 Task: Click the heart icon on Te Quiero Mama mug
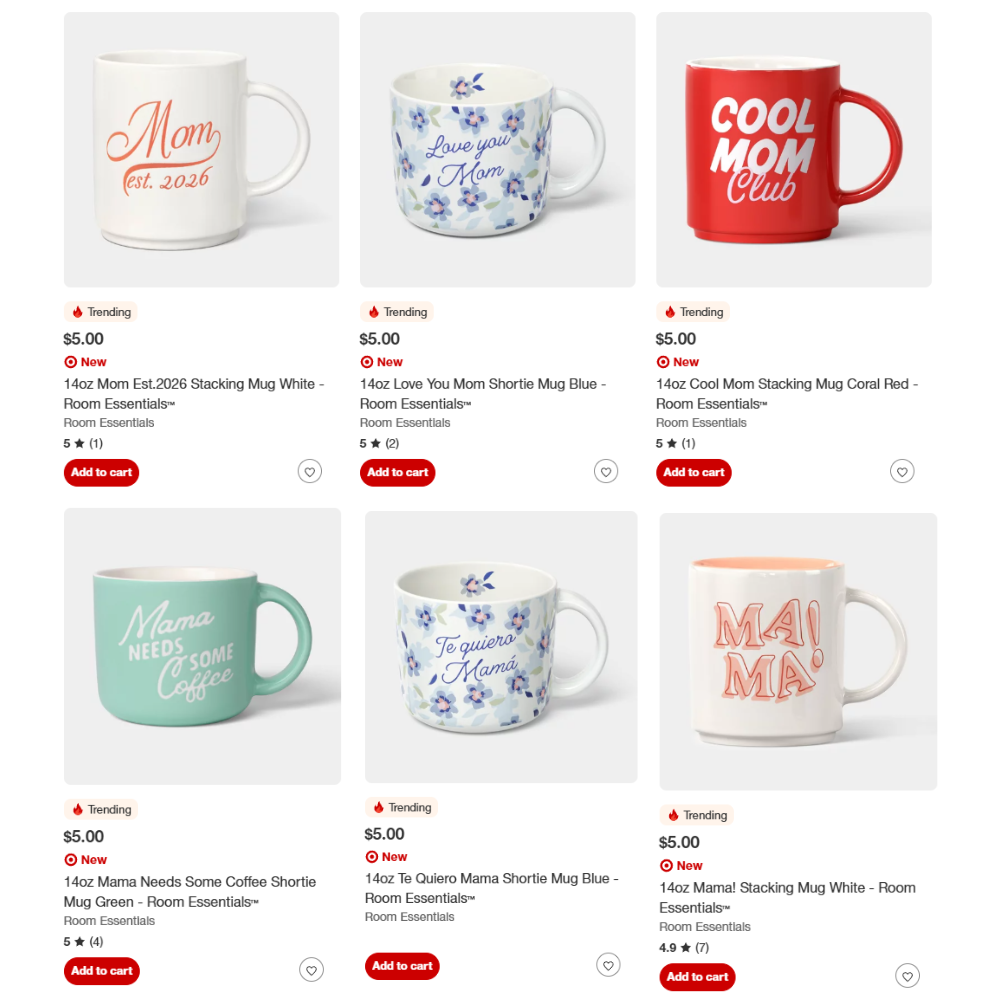pos(608,964)
